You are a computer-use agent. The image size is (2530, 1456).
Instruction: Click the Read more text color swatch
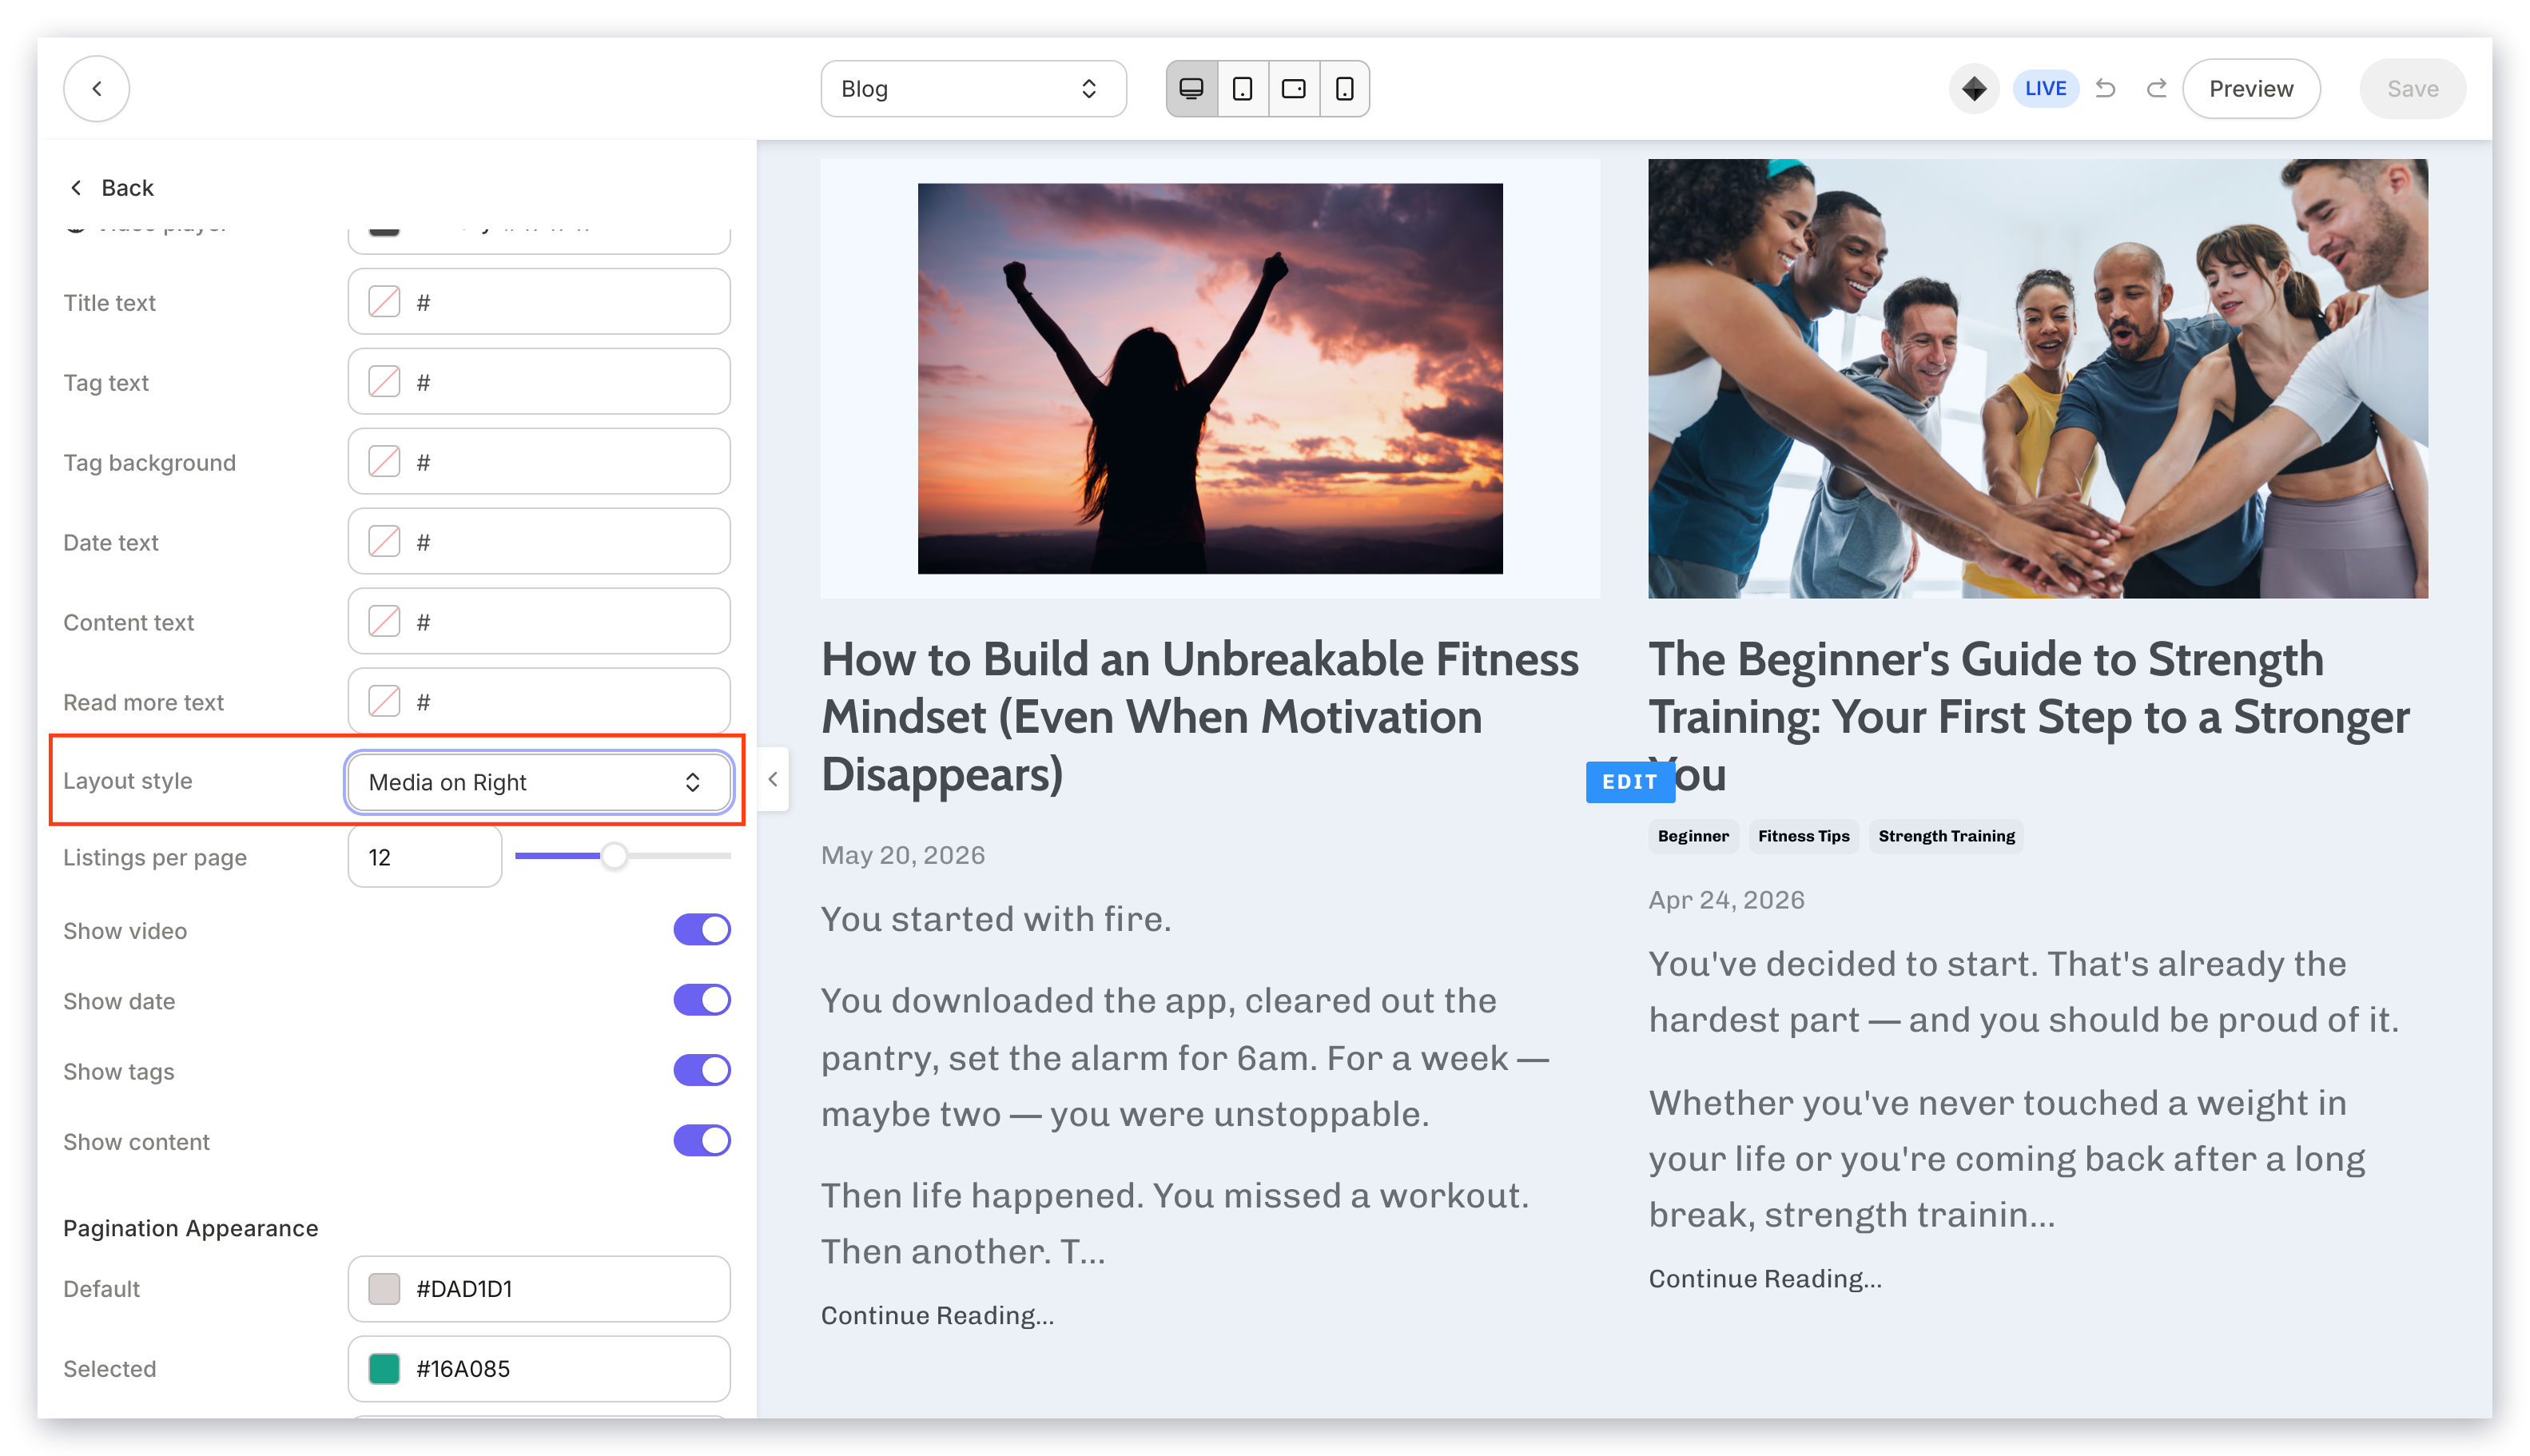[x=384, y=702]
